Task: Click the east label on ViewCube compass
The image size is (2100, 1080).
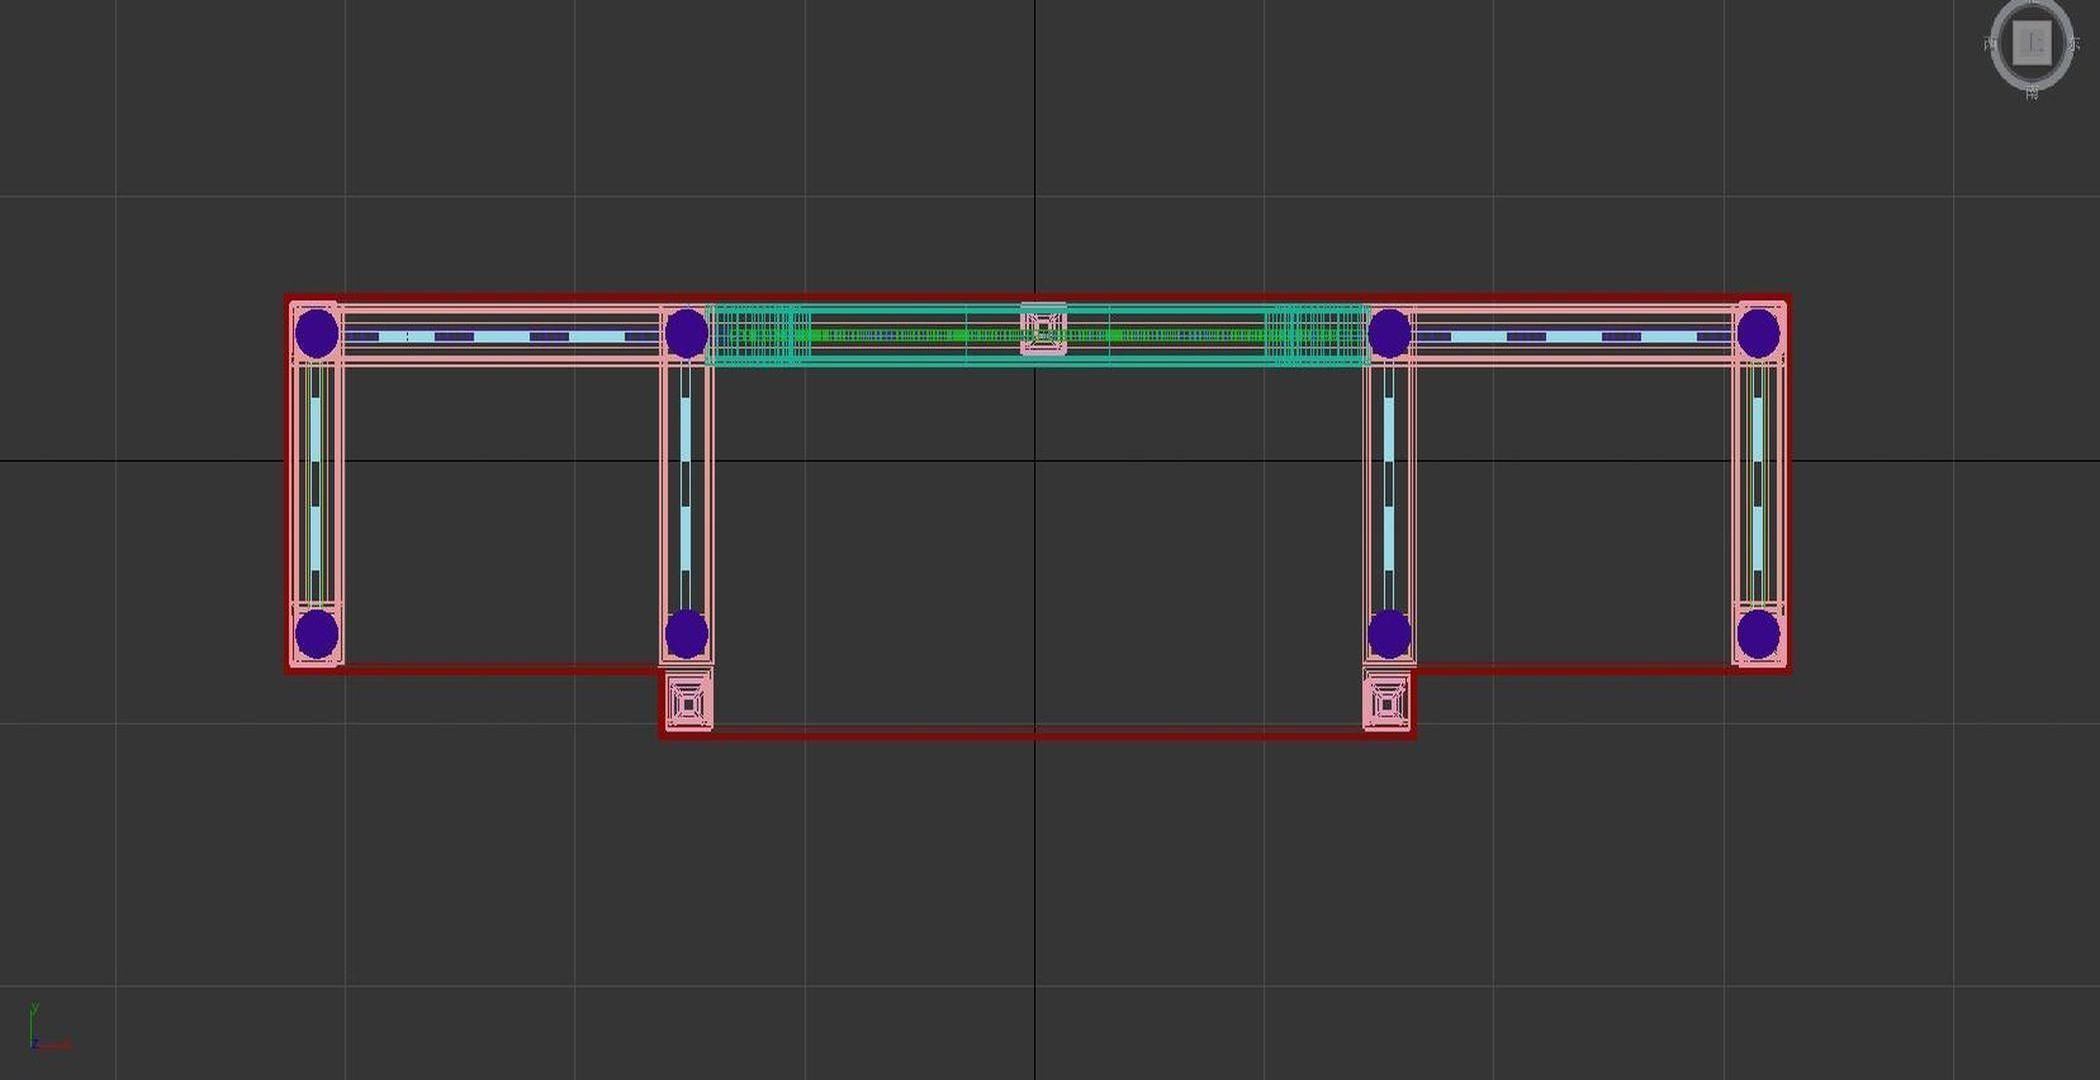Action: (x=2075, y=44)
